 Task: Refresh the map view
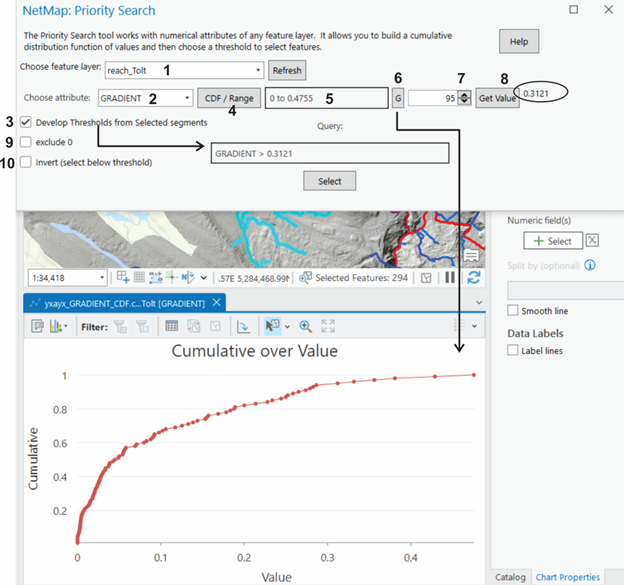pos(473,277)
